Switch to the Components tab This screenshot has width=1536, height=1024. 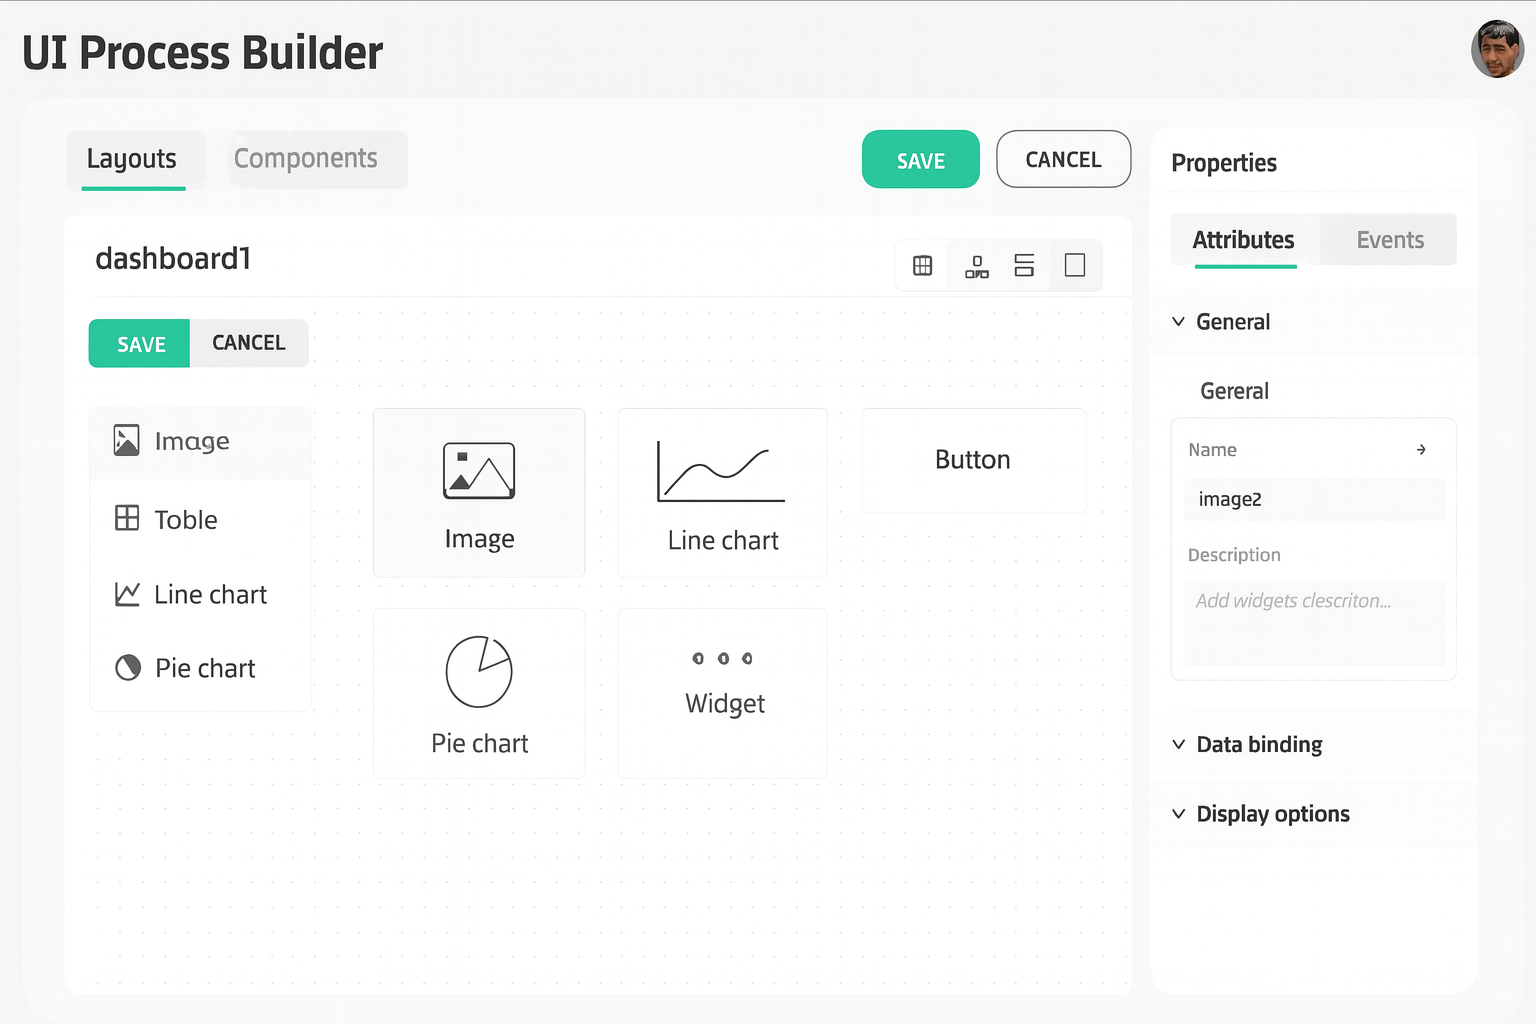pyautogui.click(x=306, y=159)
